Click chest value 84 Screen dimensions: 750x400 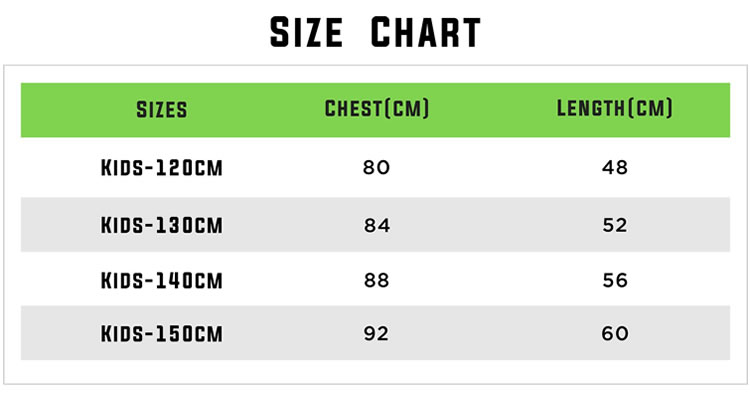376,225
